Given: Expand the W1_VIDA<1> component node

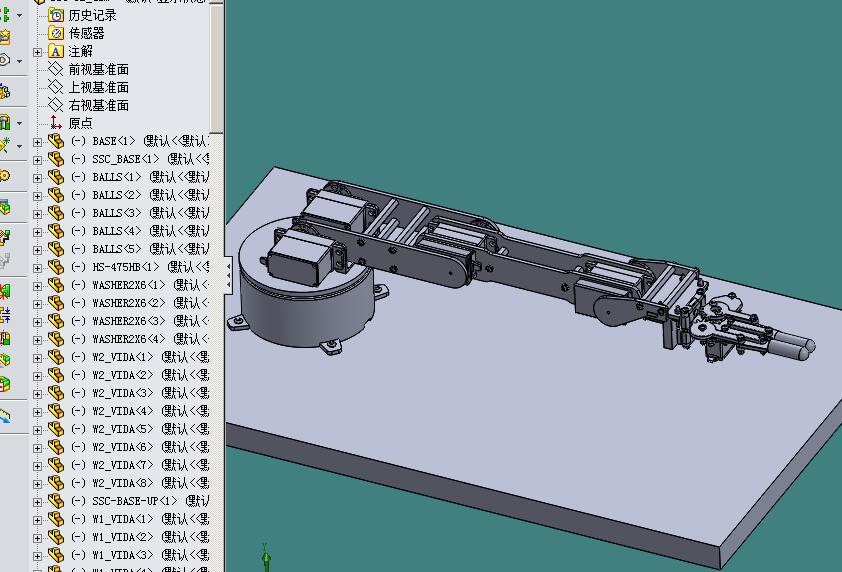Looking at the screenshot, I should (37, 520).
